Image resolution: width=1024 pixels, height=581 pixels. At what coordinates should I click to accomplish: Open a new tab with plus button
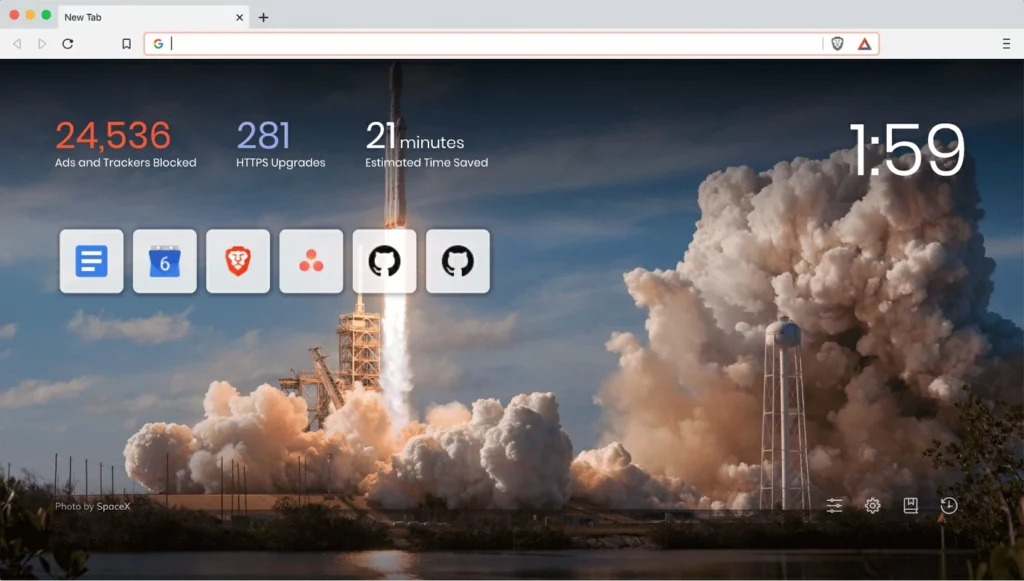(x=264, y=17)
